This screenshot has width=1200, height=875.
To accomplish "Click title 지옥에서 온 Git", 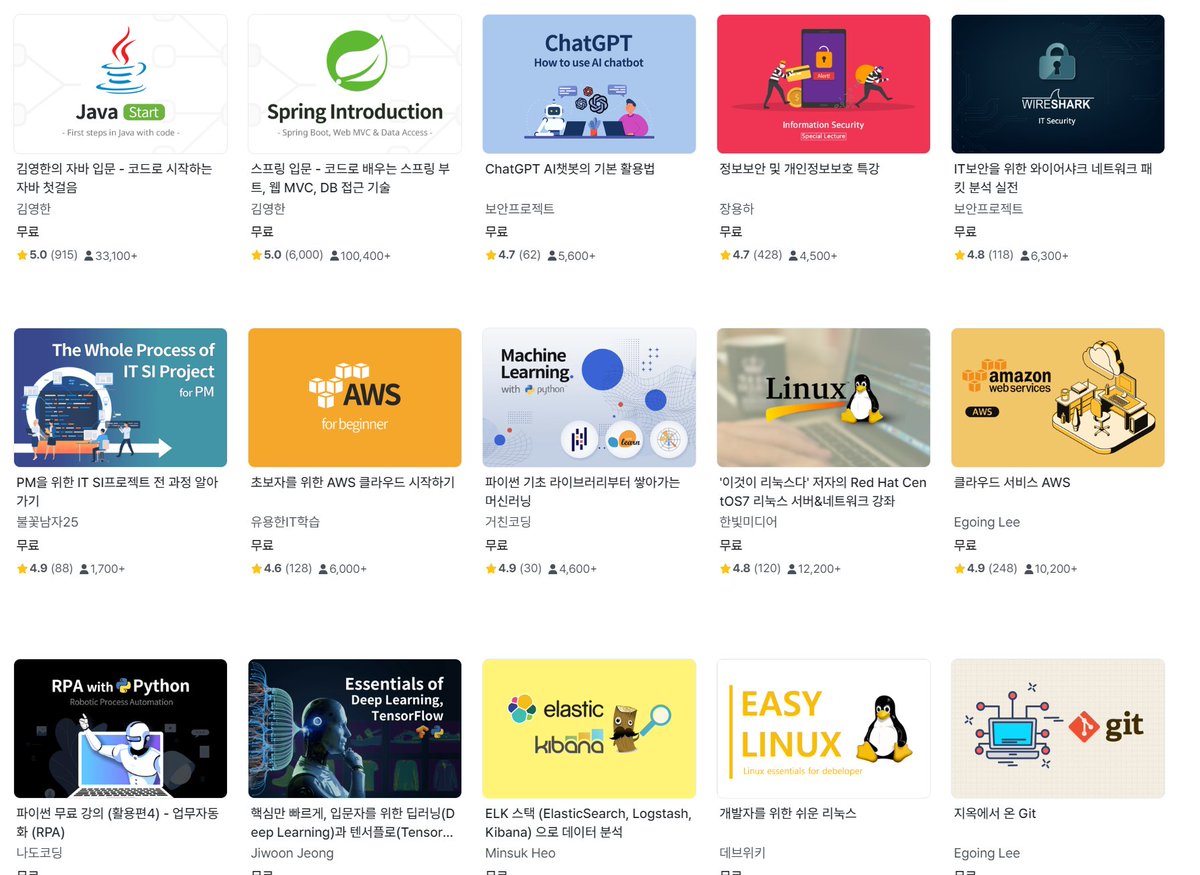I will click(995, 813).
